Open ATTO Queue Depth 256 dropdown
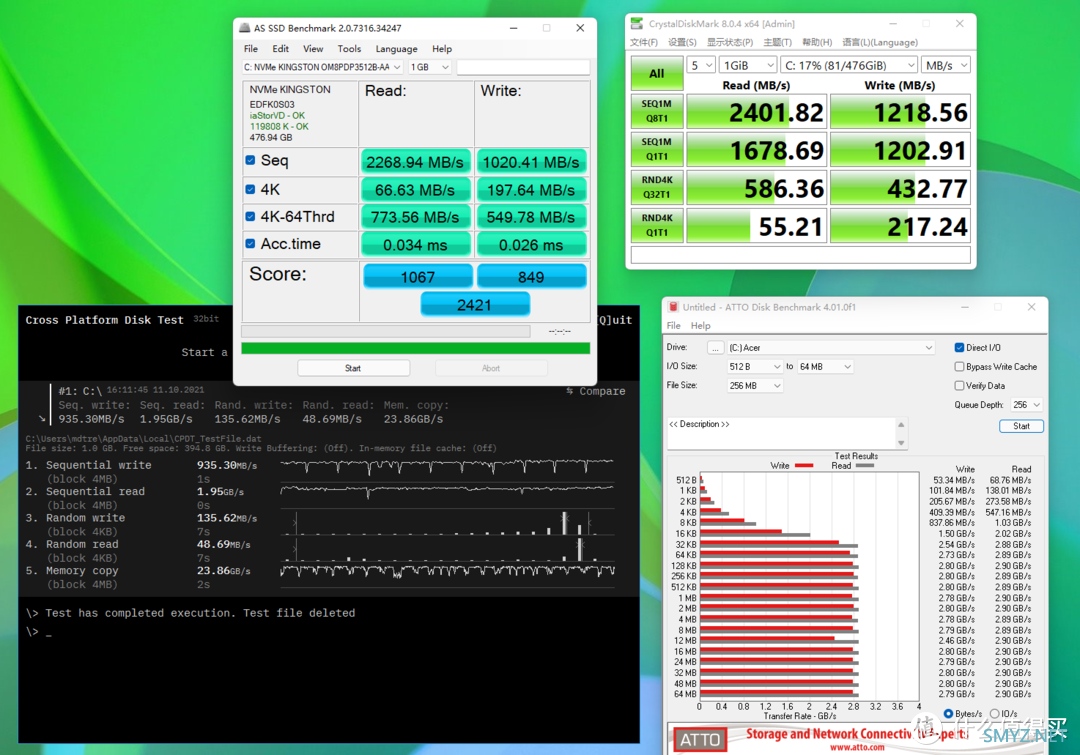Viewport: 1080px width, 755px height. tap(1026, 405)
